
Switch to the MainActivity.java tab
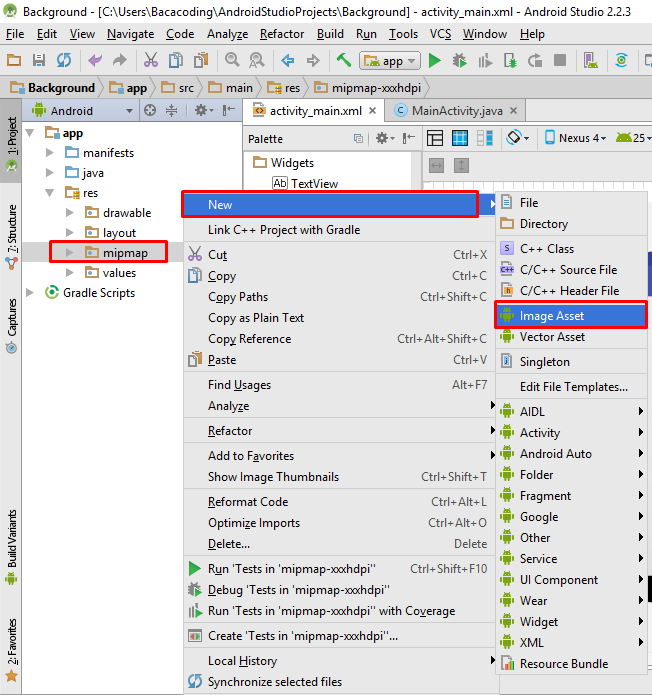coord(457,111)
